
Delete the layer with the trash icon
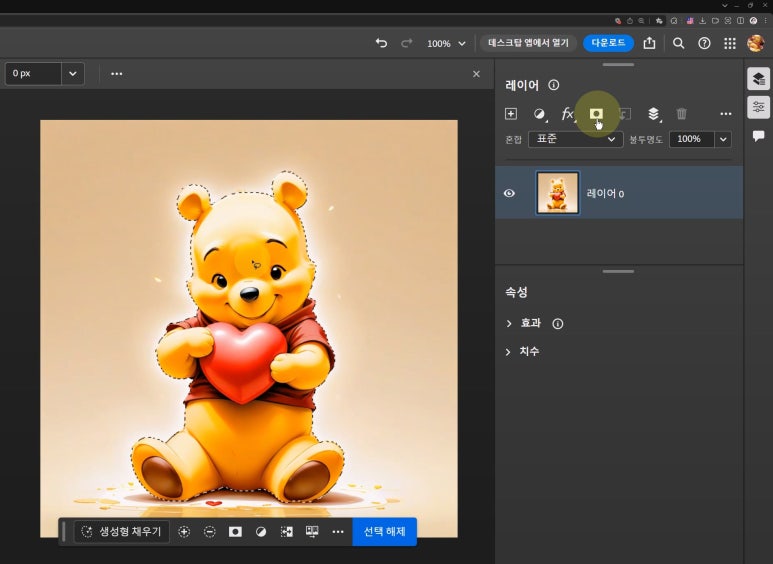click(x=681, y=114)
